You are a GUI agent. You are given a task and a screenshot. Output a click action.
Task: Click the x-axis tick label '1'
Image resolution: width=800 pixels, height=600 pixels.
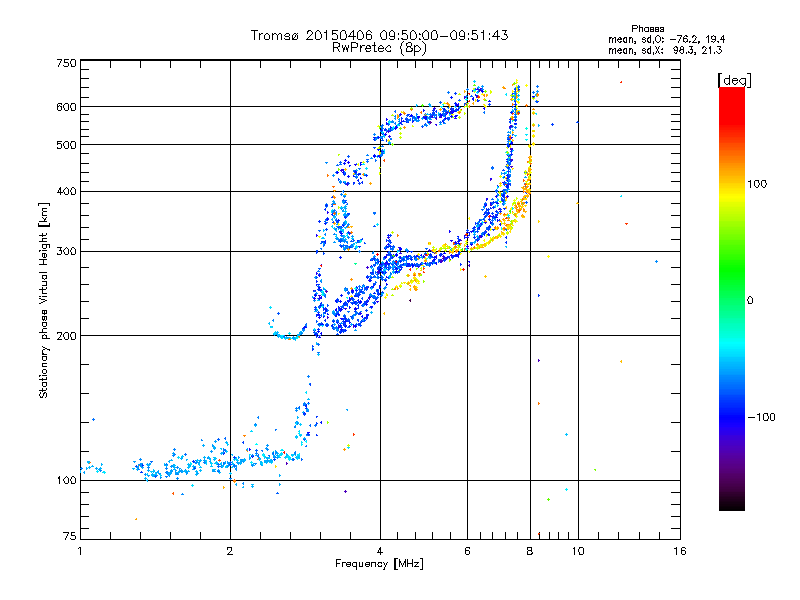click(80, 551)
